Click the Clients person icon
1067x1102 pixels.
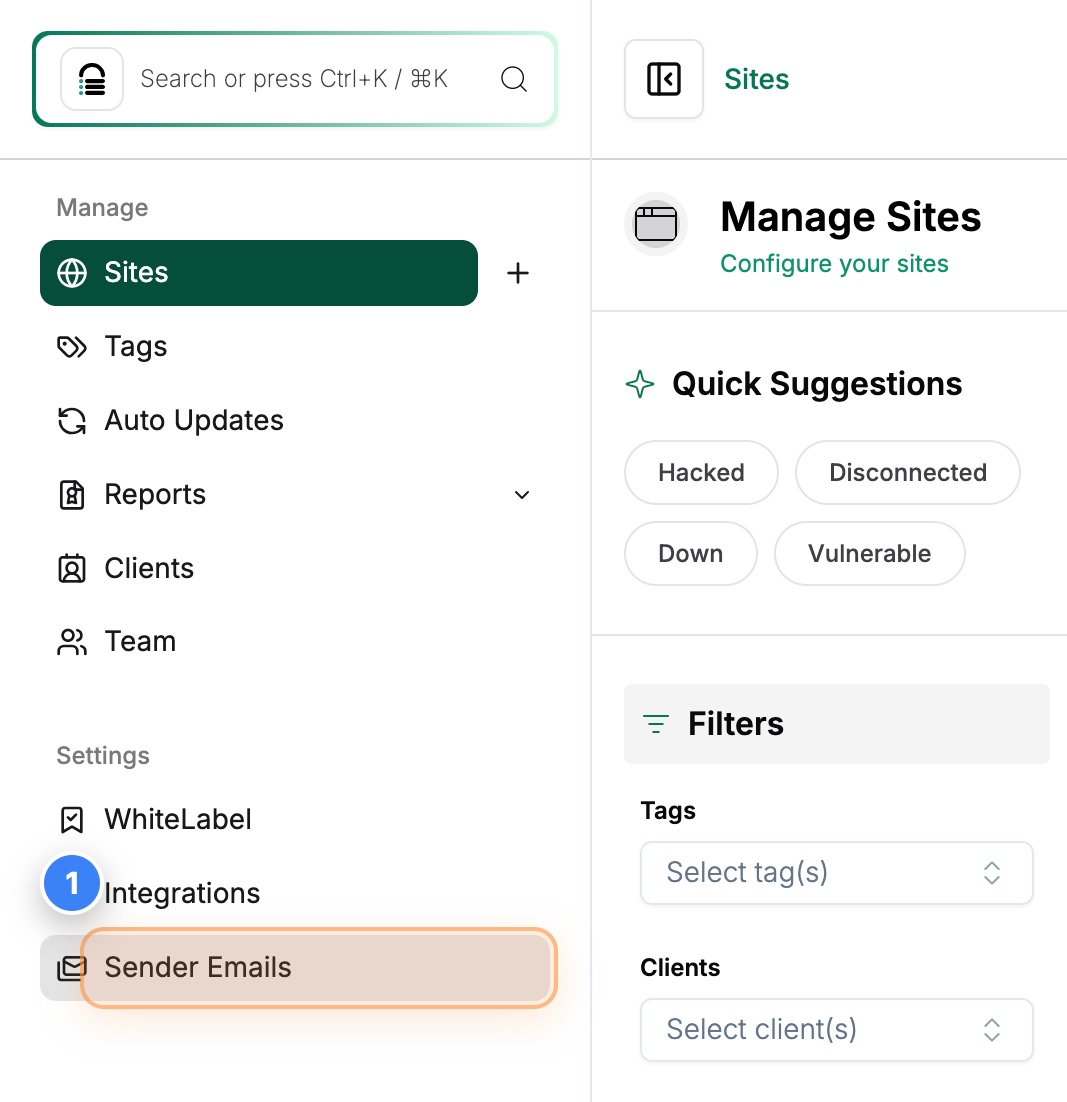point(71,568)
